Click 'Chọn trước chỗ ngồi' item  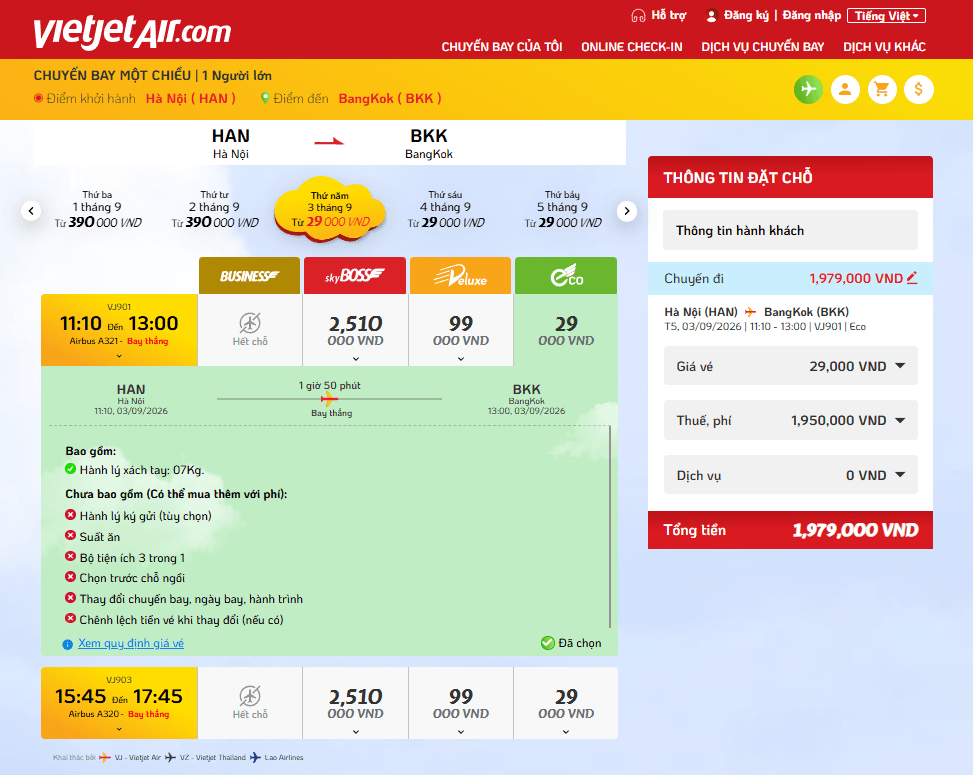[x=132, y=578]
